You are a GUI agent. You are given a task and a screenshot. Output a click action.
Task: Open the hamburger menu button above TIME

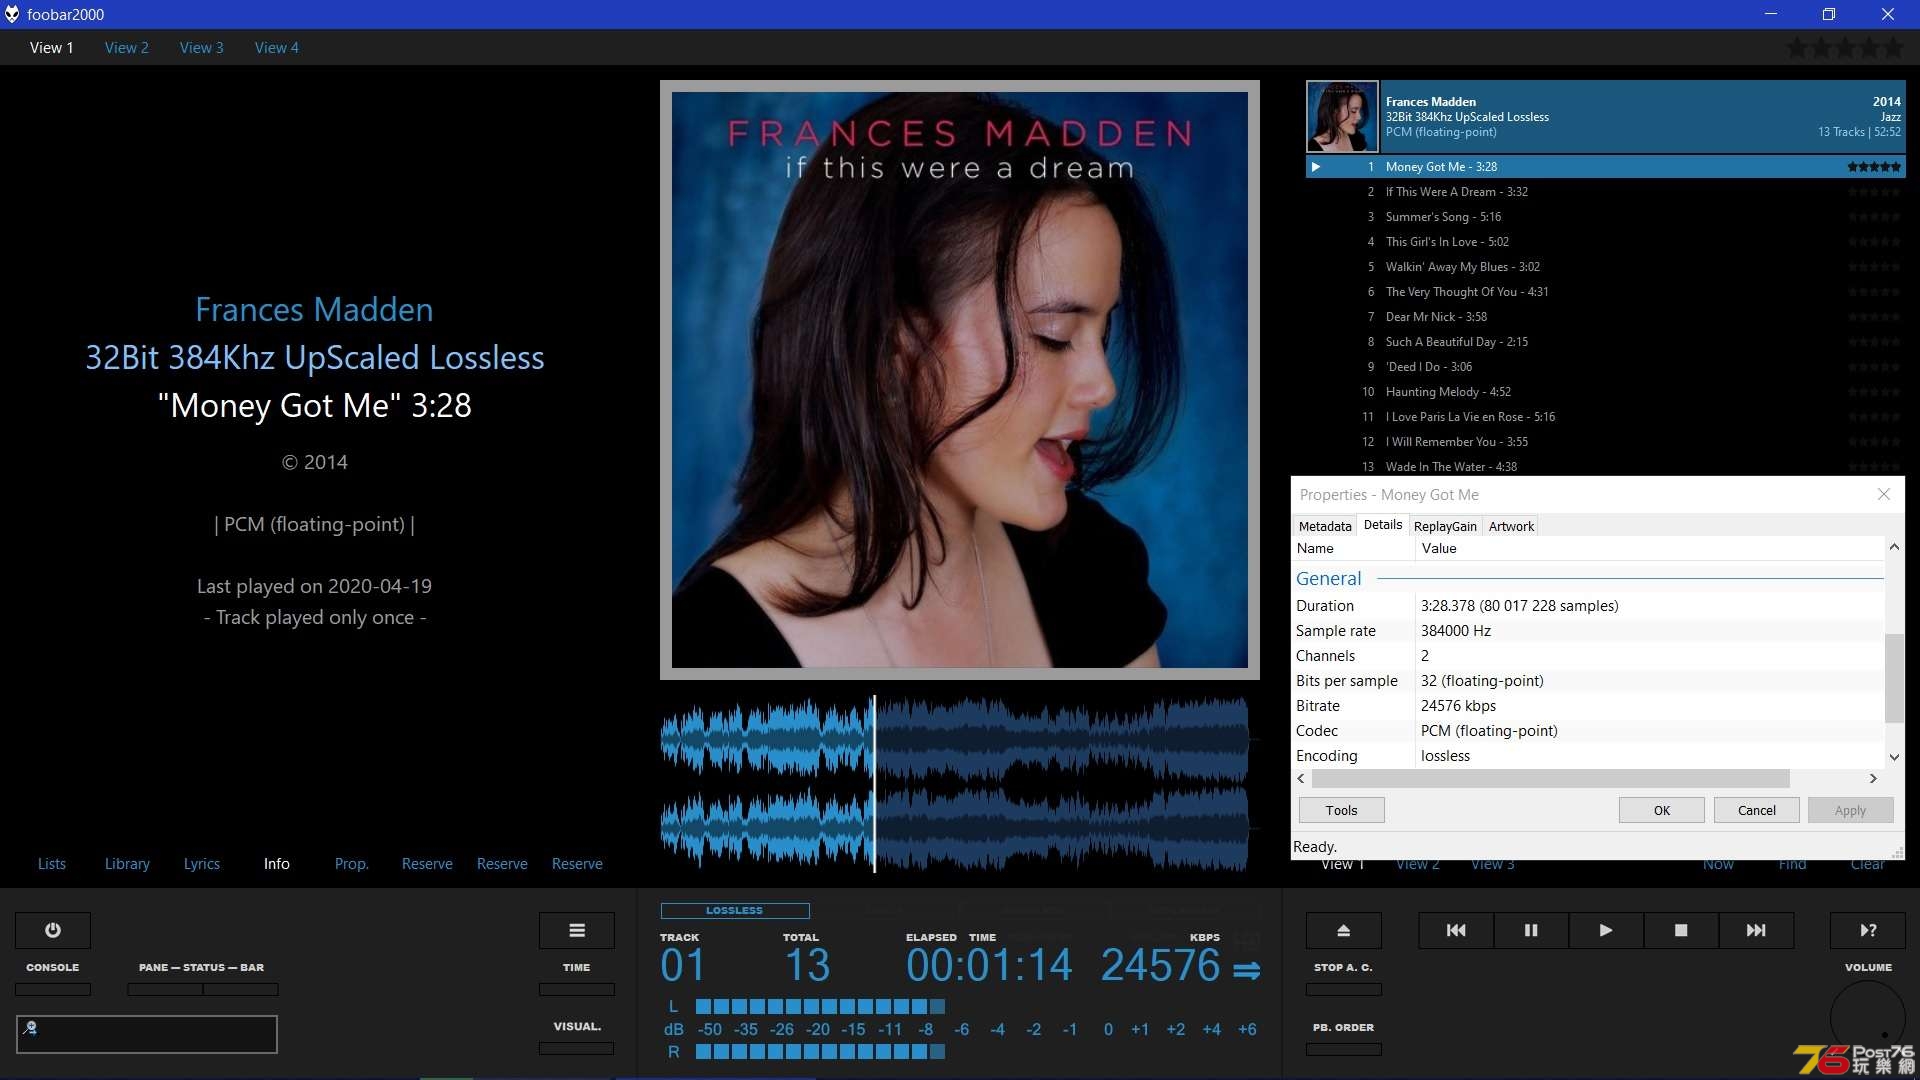pyautogui.click(x=577, y=930)
